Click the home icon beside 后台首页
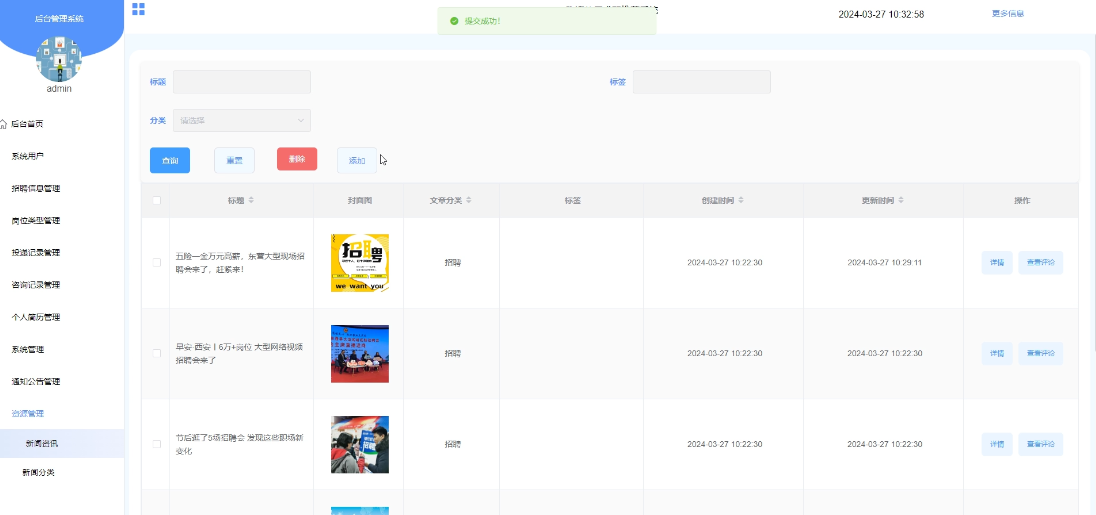 click(x=3, y=124)
